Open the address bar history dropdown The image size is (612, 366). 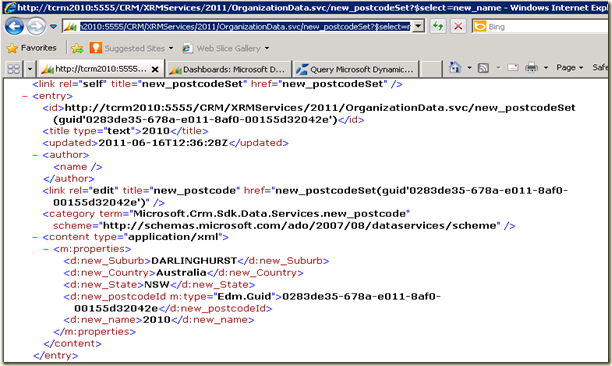[418, 27]
